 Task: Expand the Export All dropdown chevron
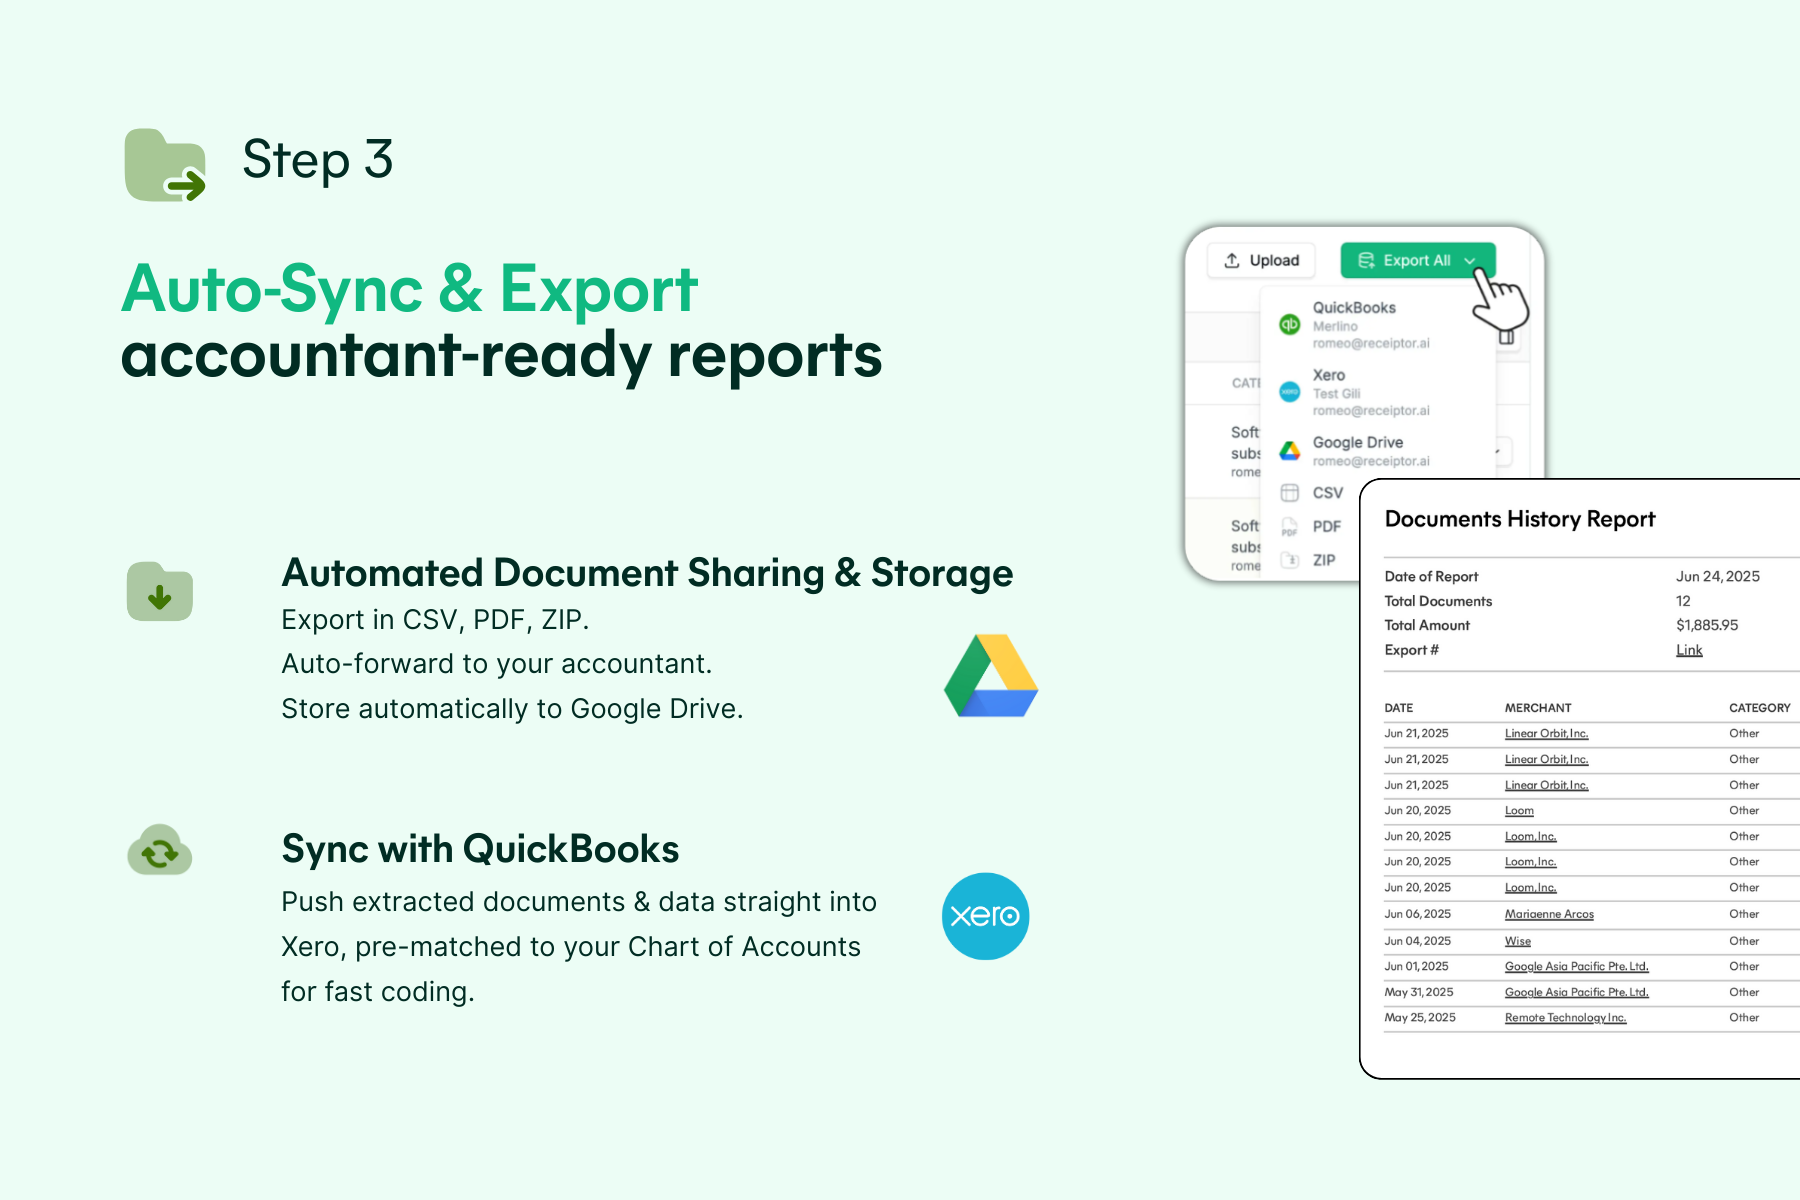click(x=1470, y=261)
